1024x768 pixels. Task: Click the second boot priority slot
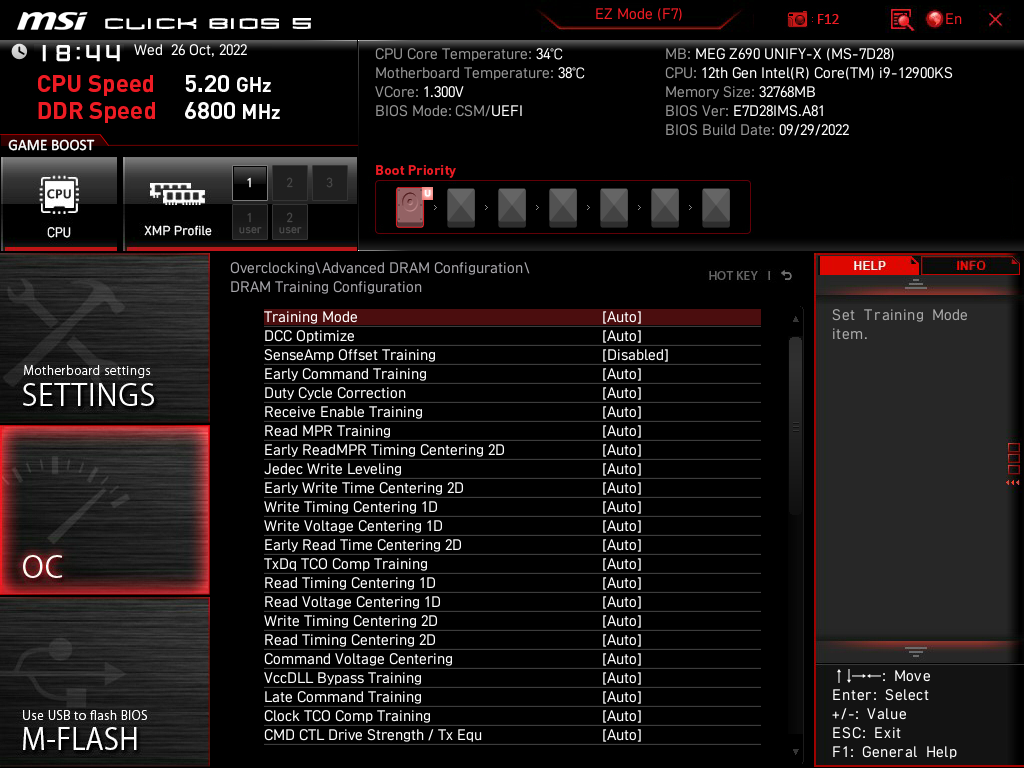click(x=461, y=208)
